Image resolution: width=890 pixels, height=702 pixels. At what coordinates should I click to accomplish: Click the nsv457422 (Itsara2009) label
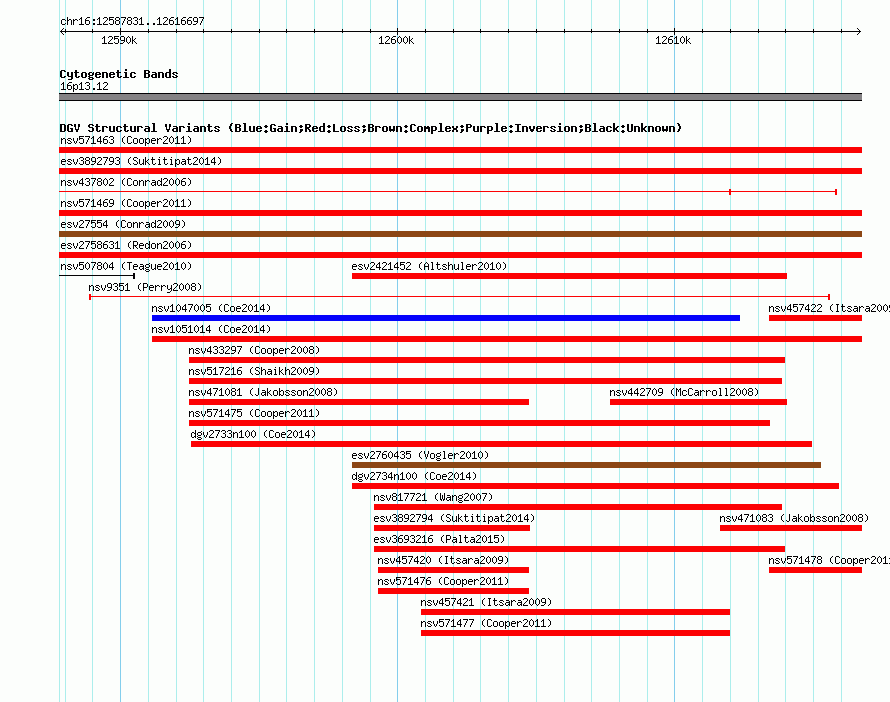point(829,308)
